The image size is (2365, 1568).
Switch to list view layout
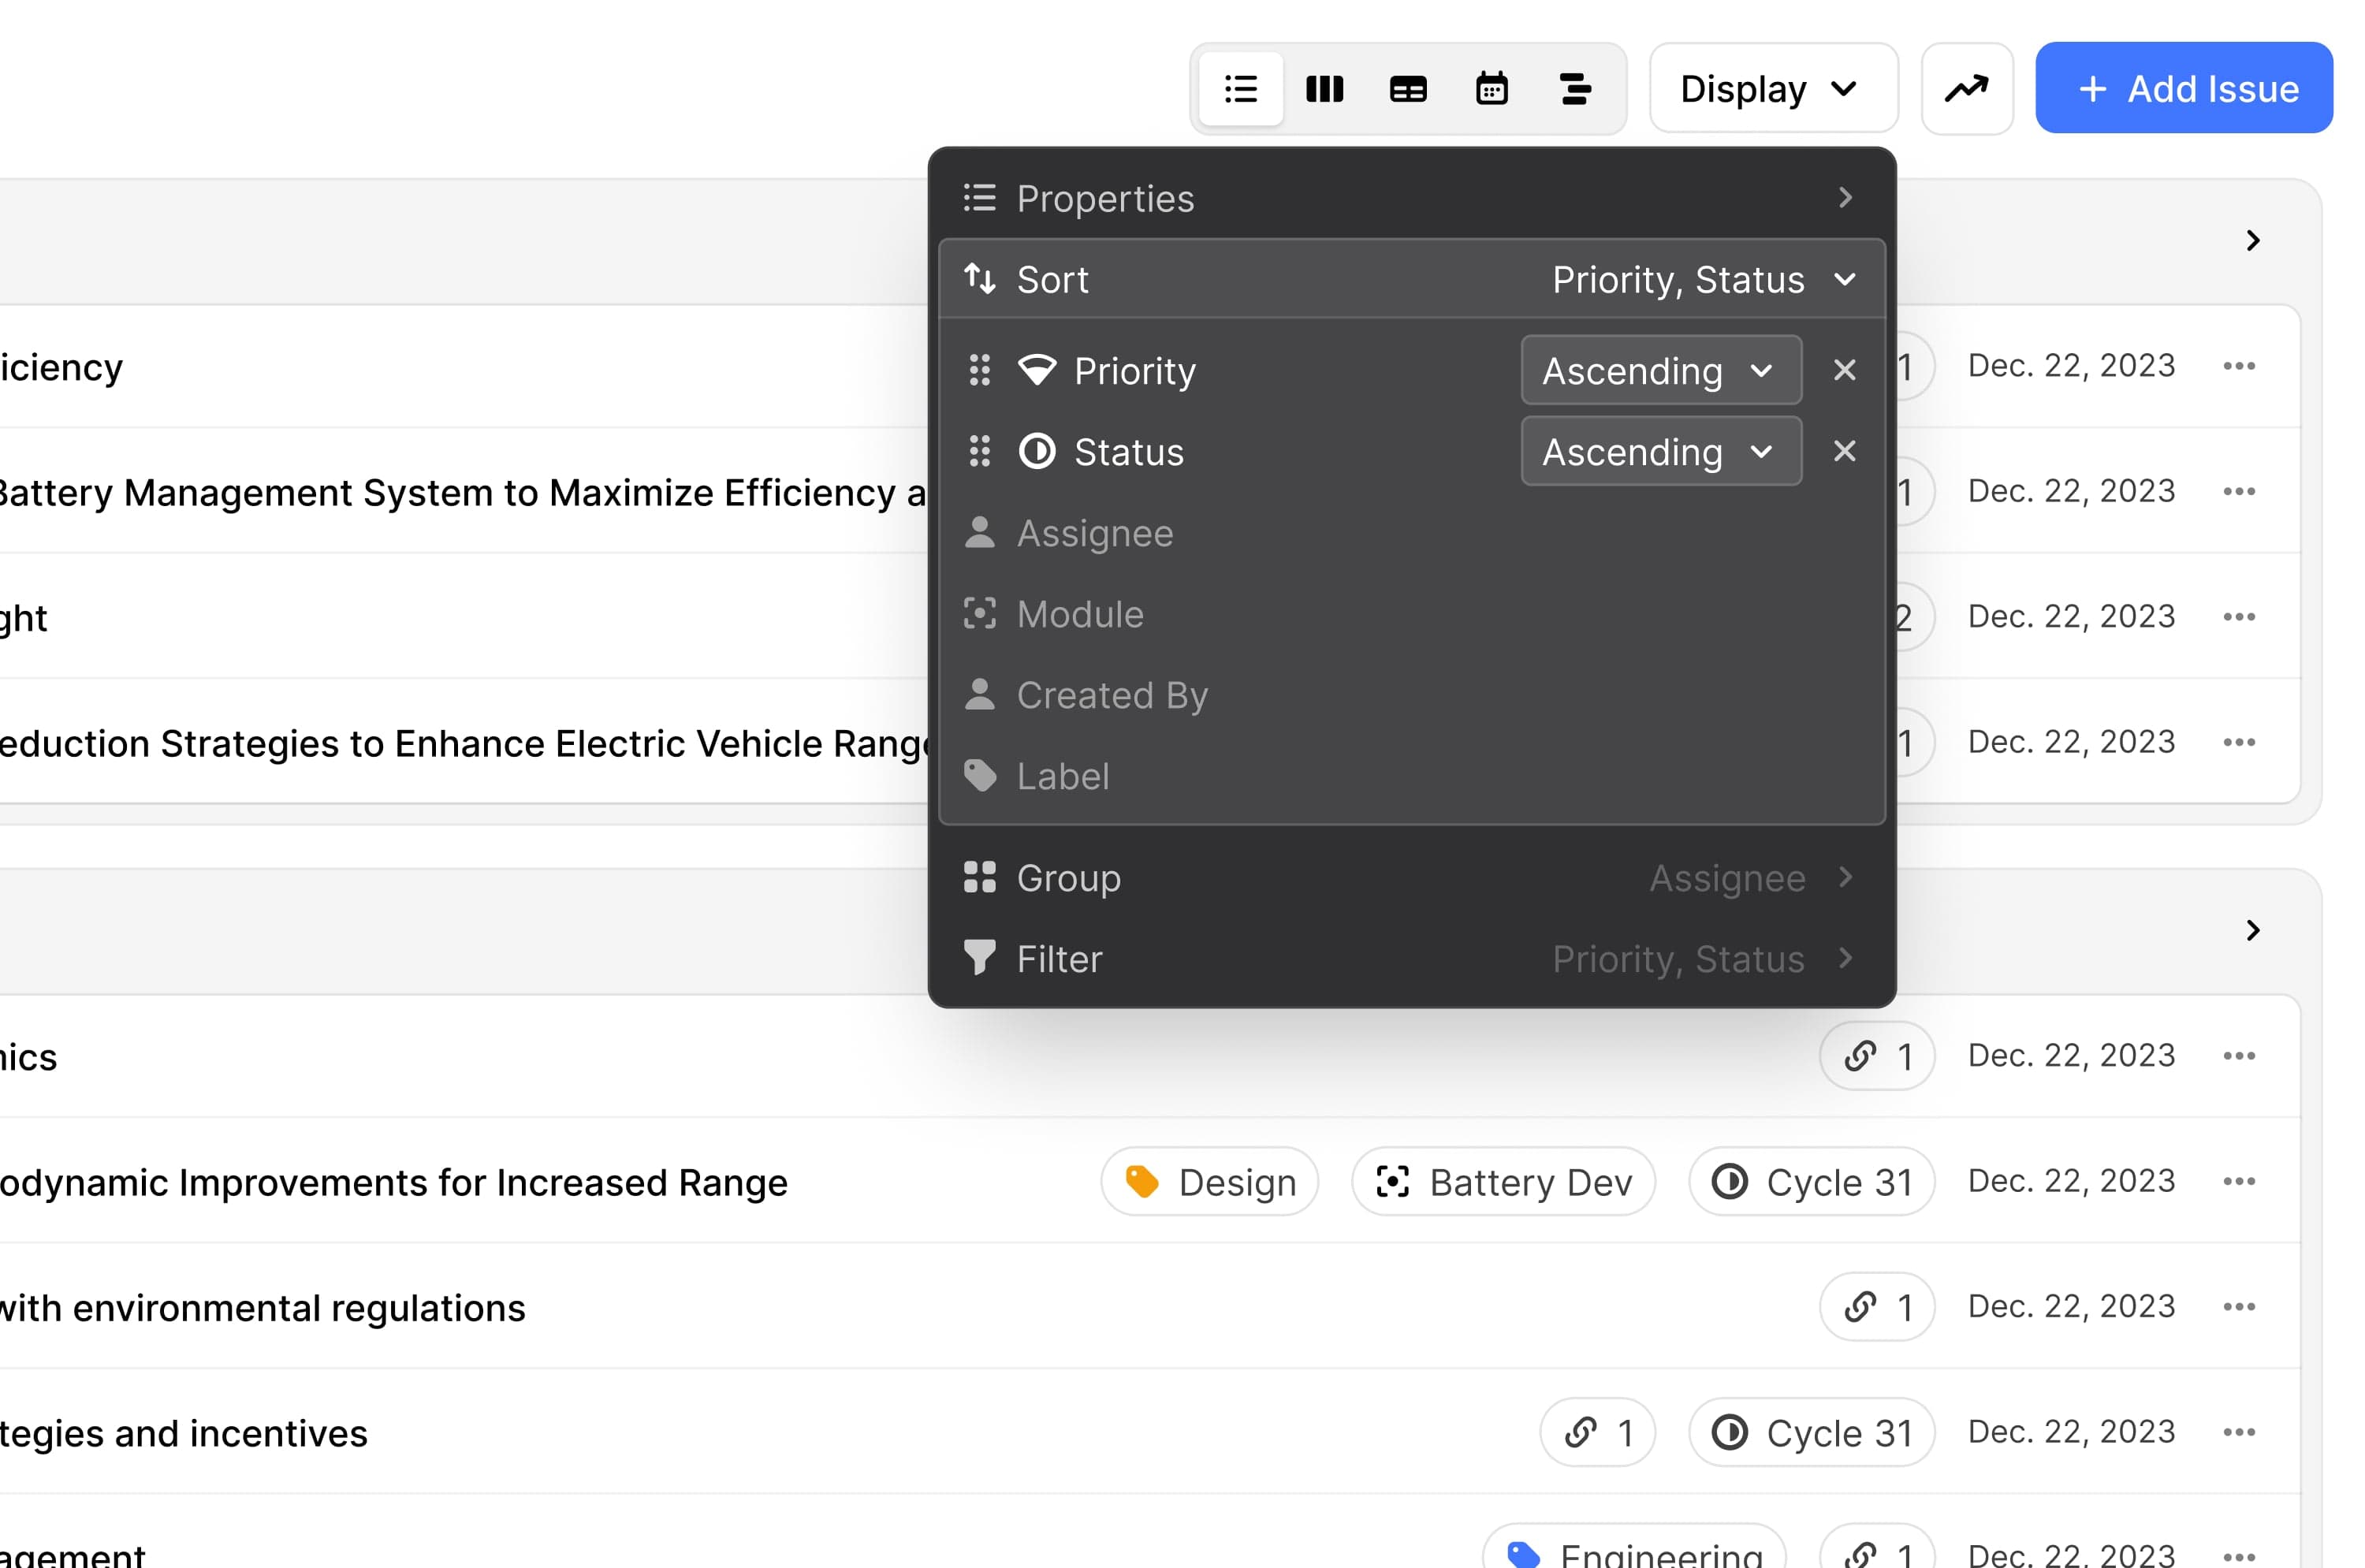(1241, 89)
